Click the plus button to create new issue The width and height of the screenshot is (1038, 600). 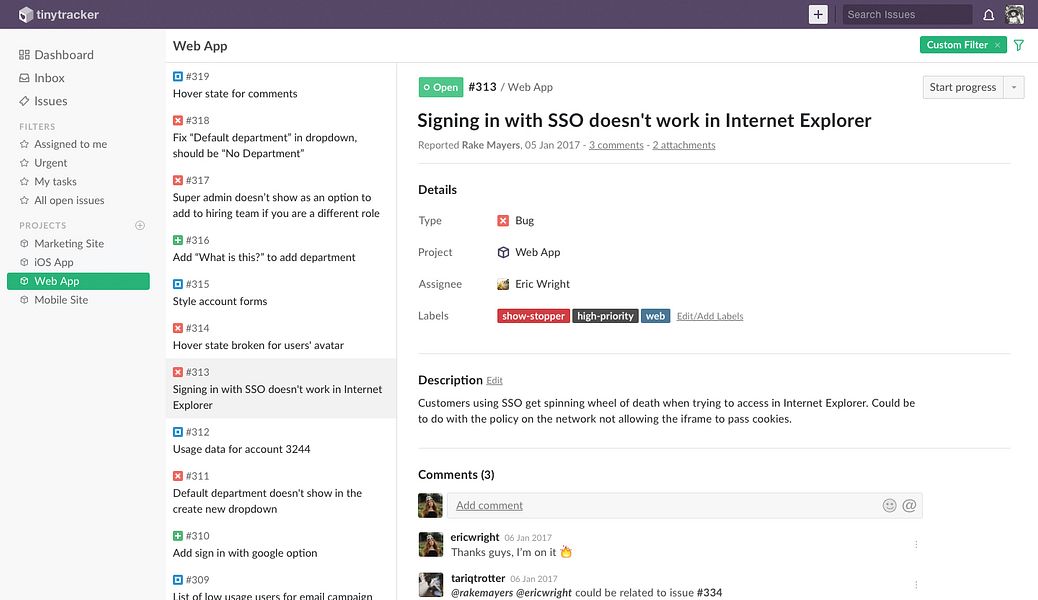tap(818, 15)
